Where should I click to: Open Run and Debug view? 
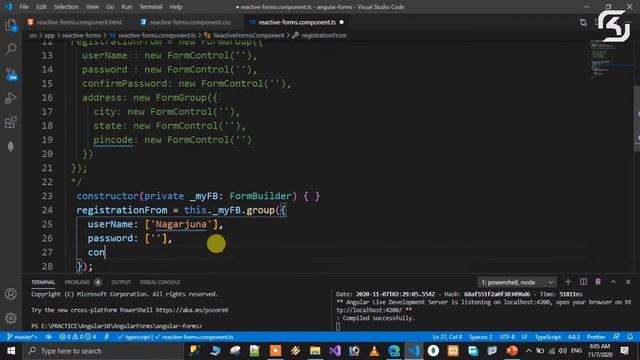(x=11, y=98)
